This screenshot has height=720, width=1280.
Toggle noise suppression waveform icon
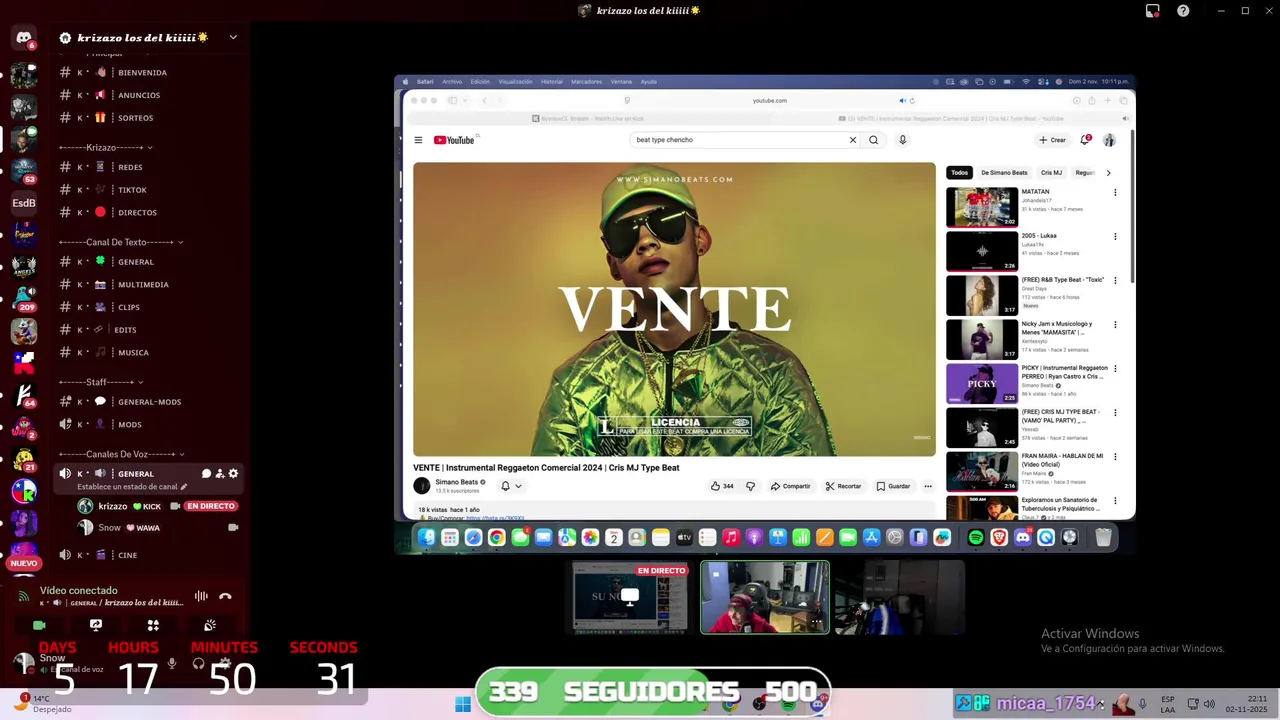[x=201, y=596]
